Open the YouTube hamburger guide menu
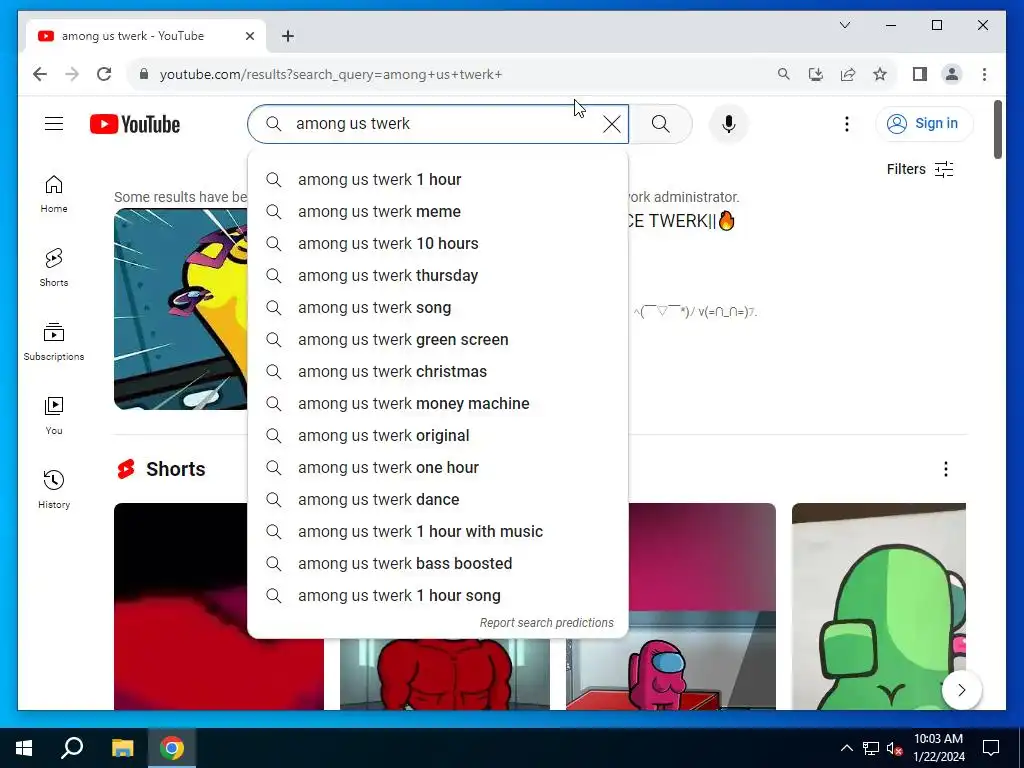This screenshot has height=768, width=1024. click(54, 123)
